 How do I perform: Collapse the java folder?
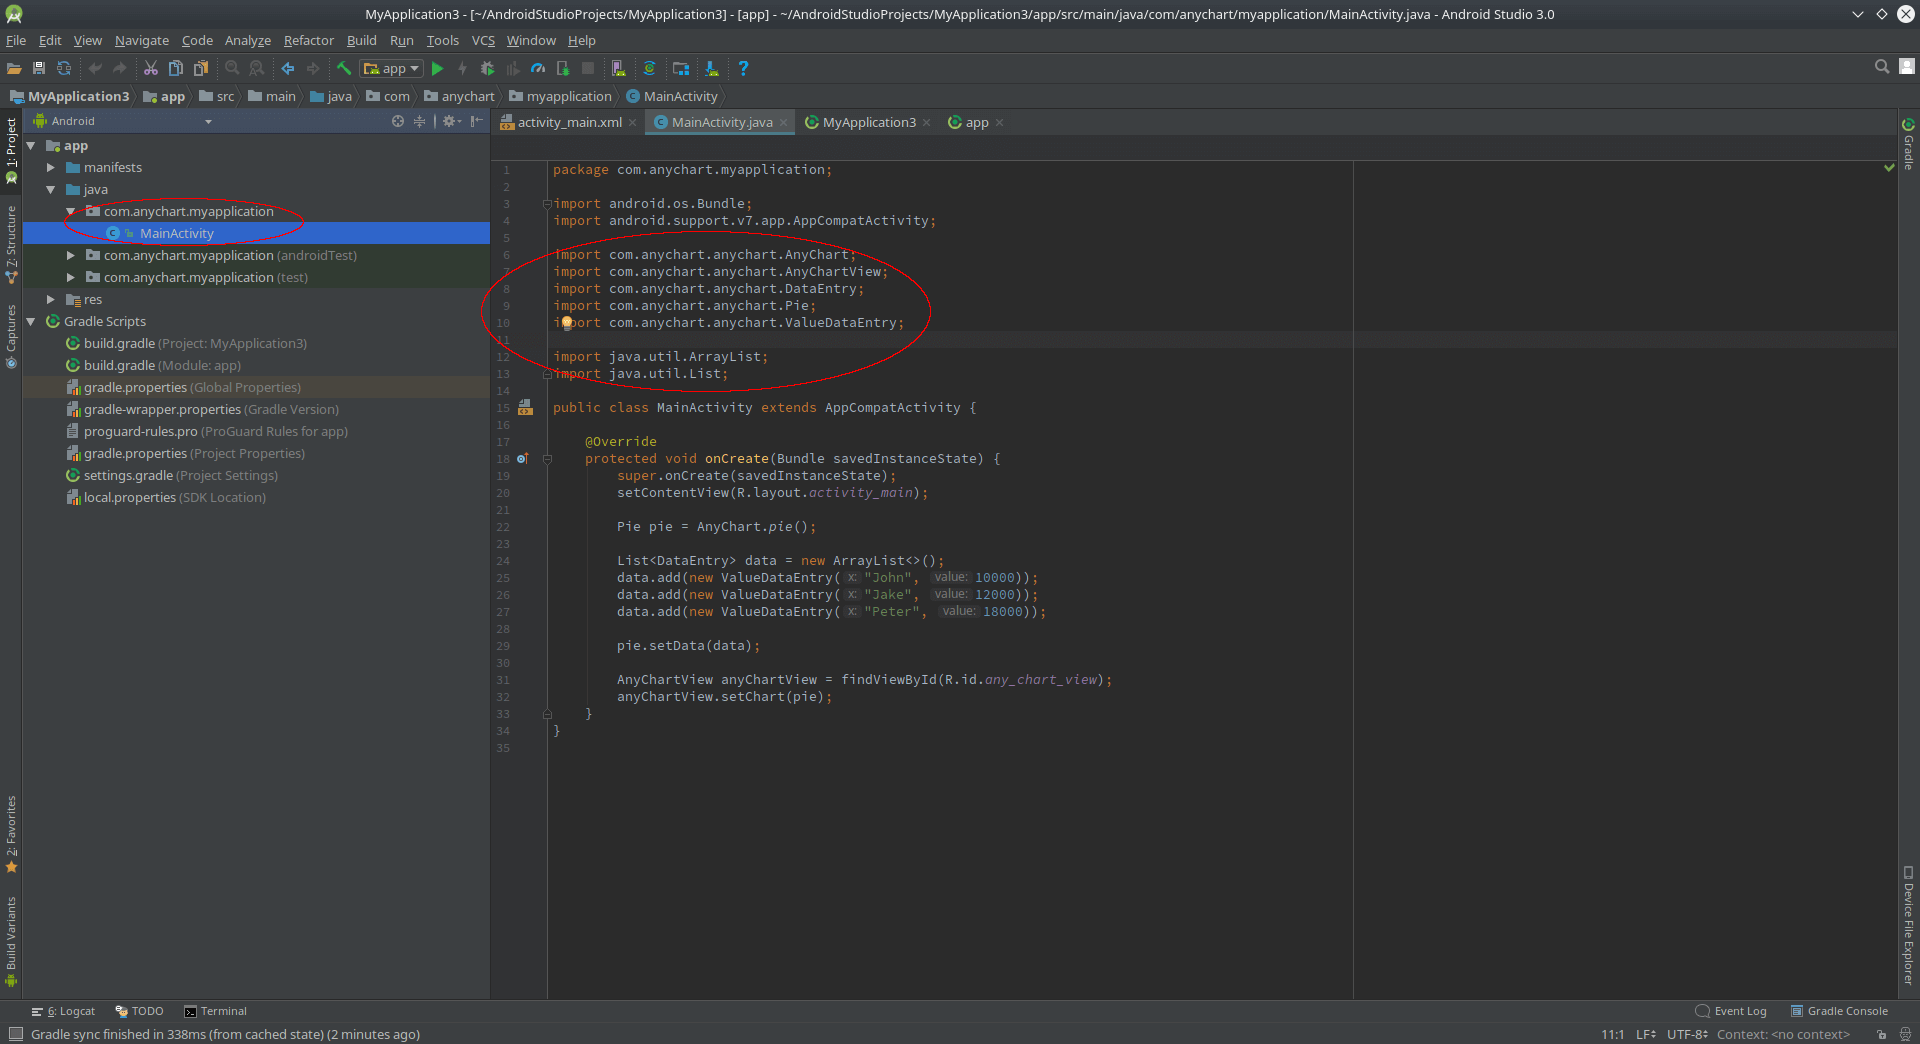point(50,190)
